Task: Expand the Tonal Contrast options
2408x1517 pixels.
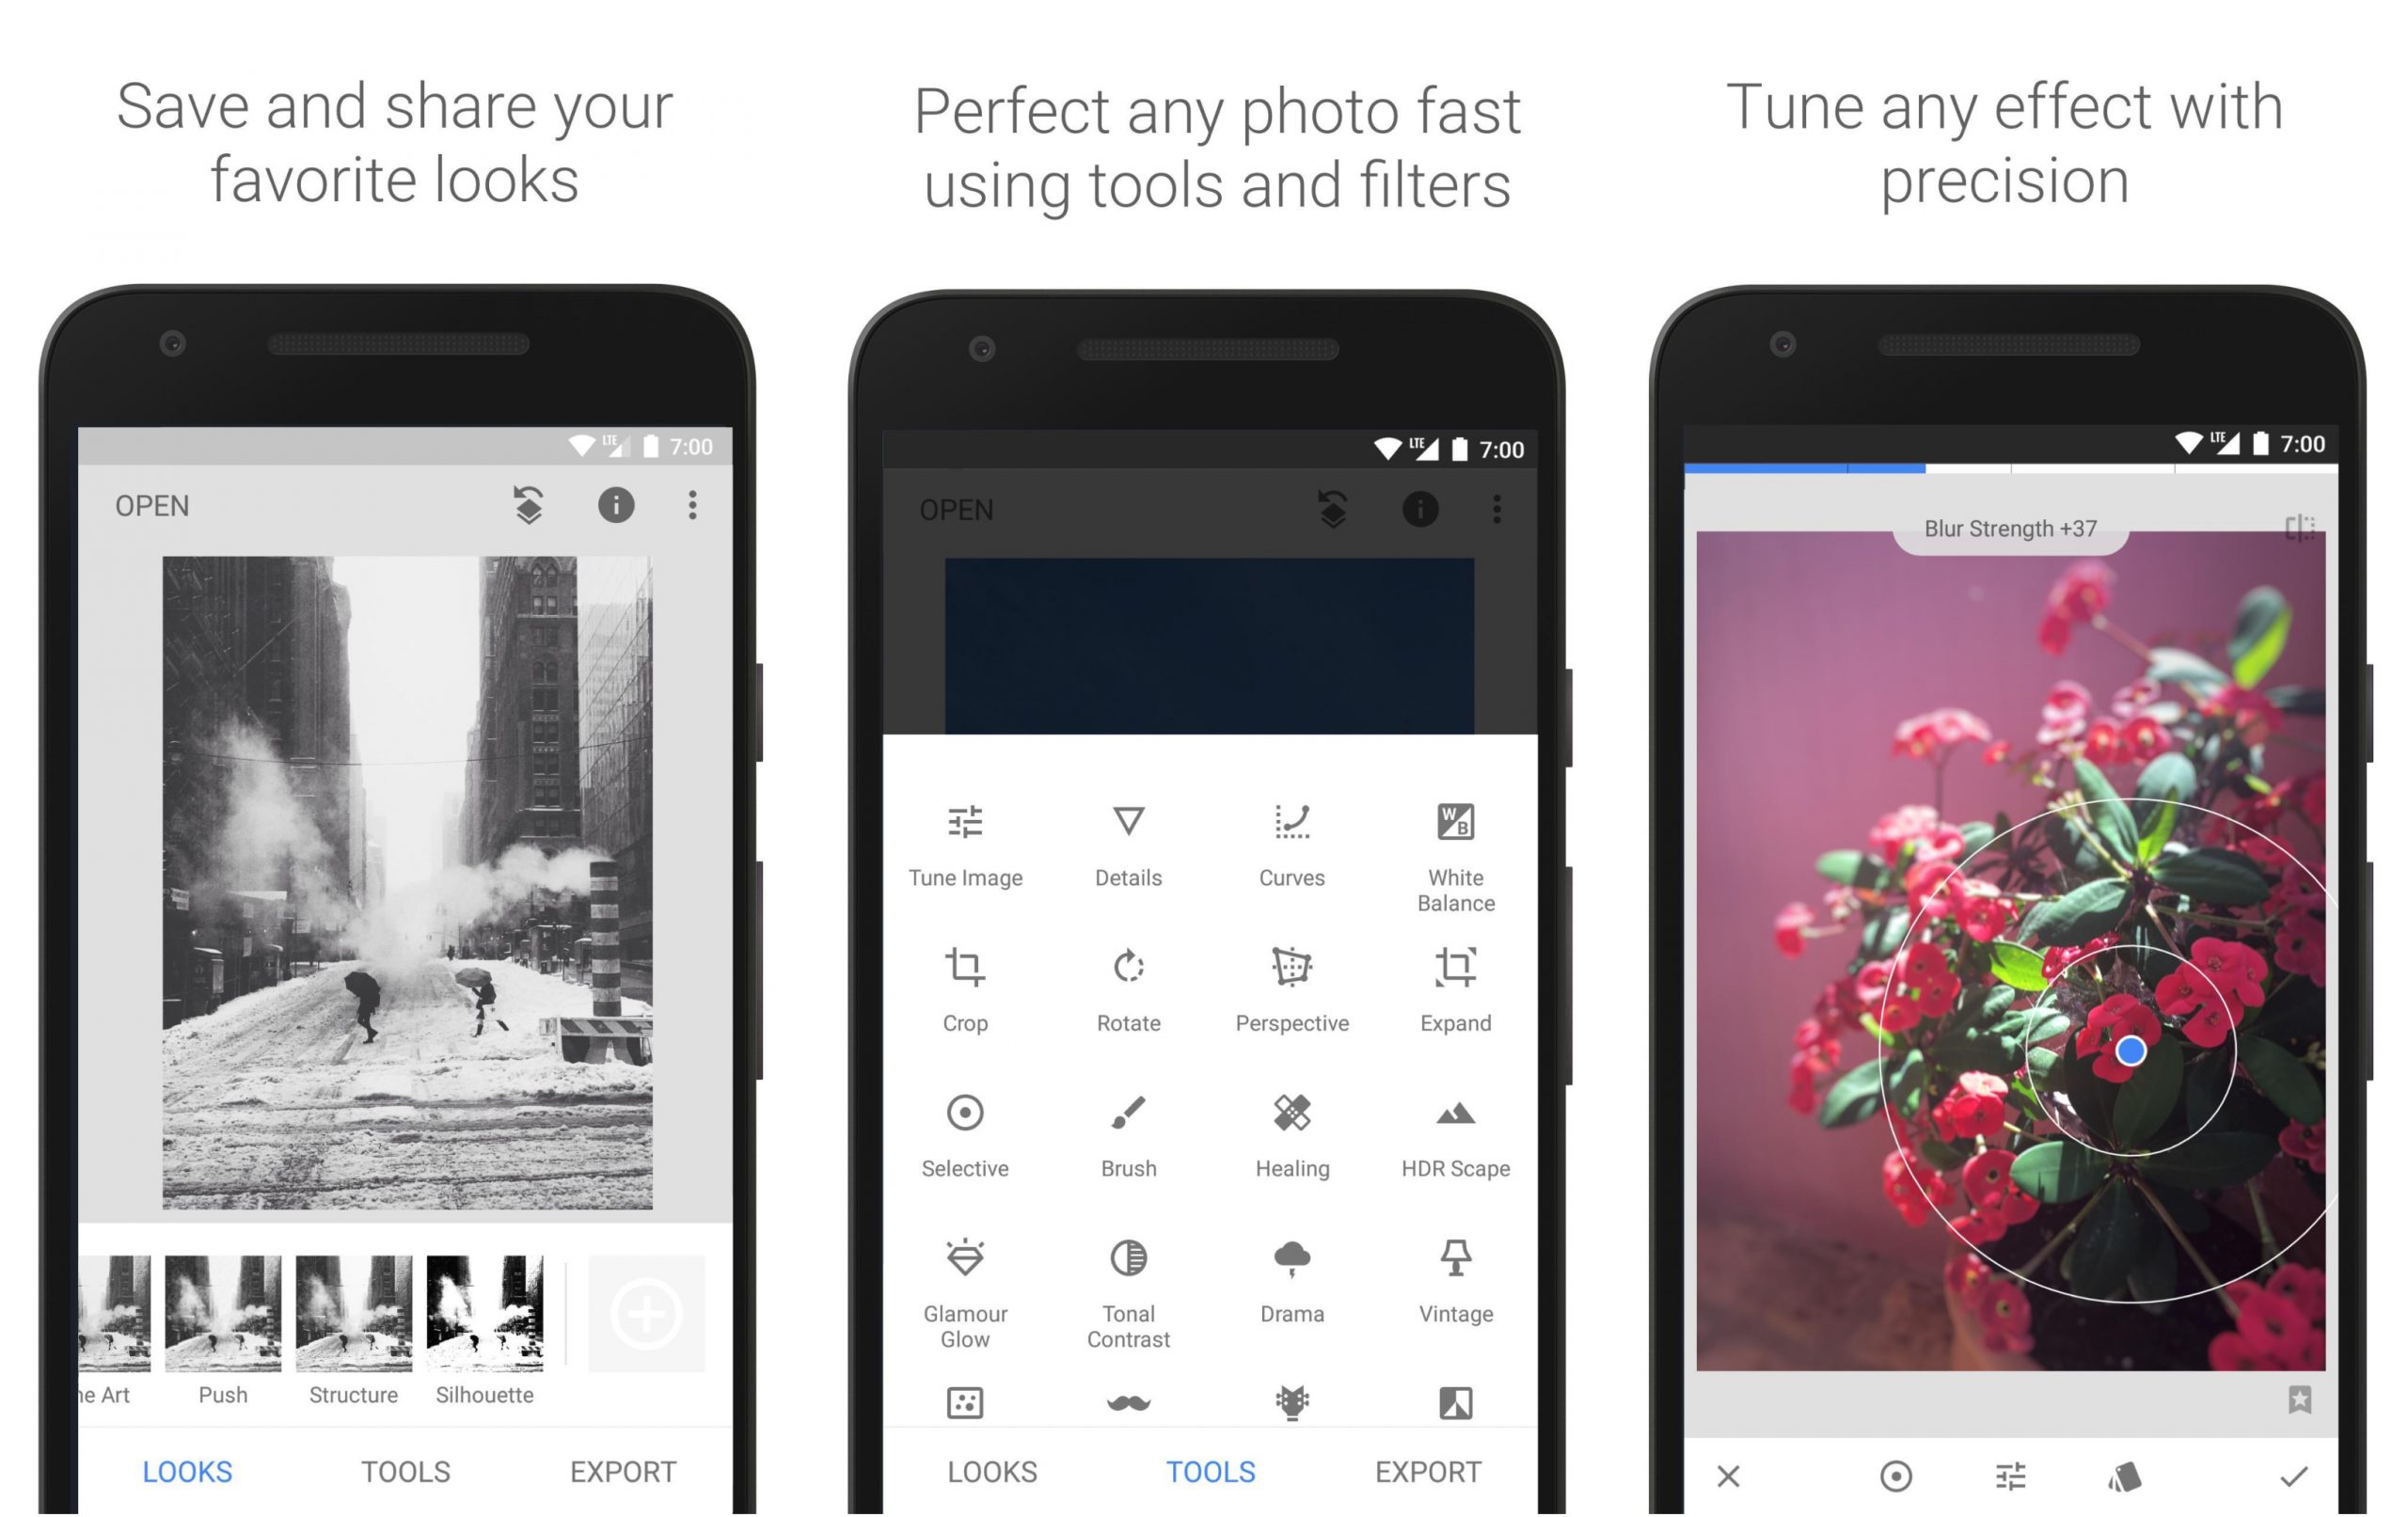Action: pyautogui.click(x=1127, y=1279)
